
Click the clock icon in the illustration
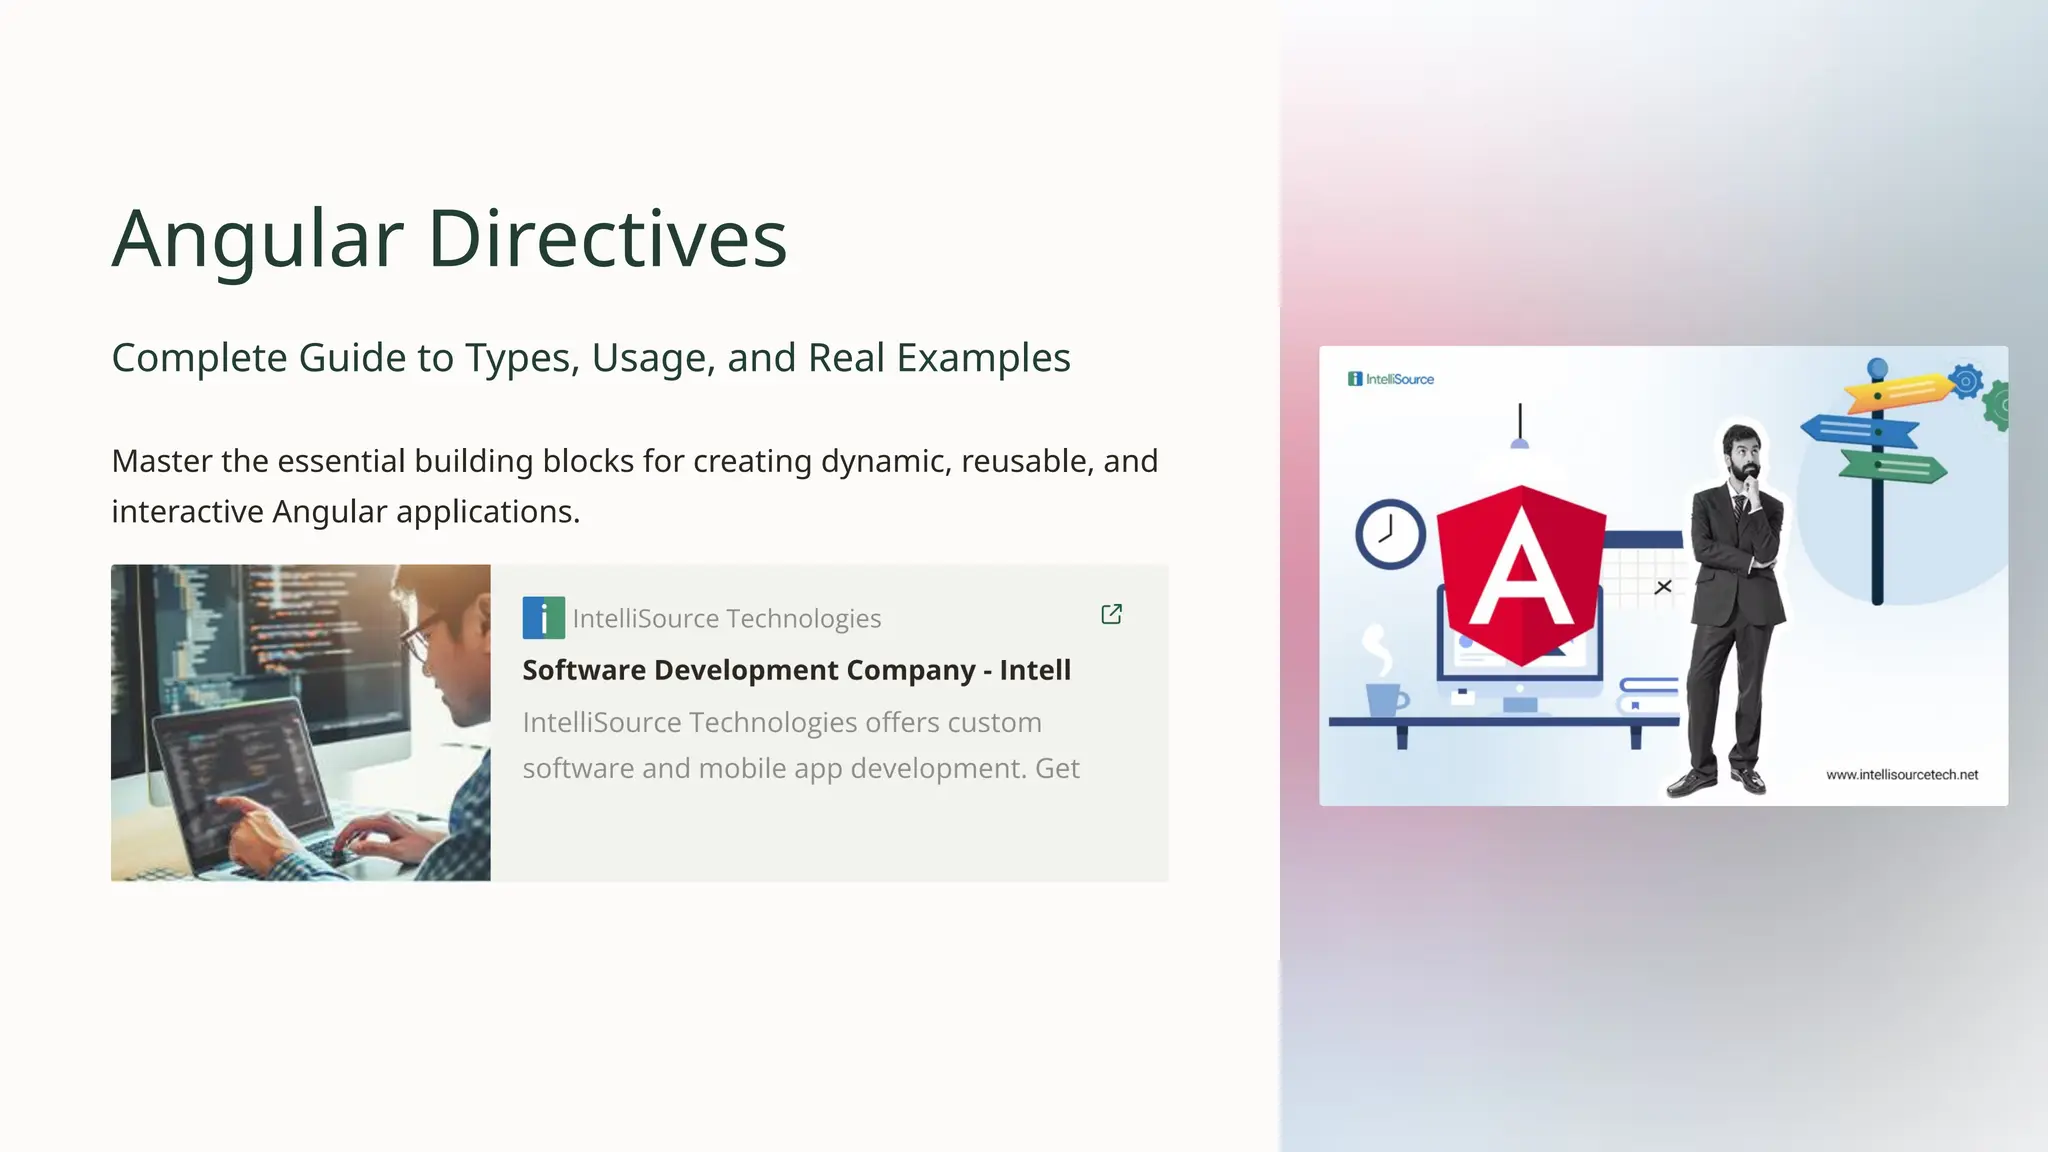(1390, 534)
